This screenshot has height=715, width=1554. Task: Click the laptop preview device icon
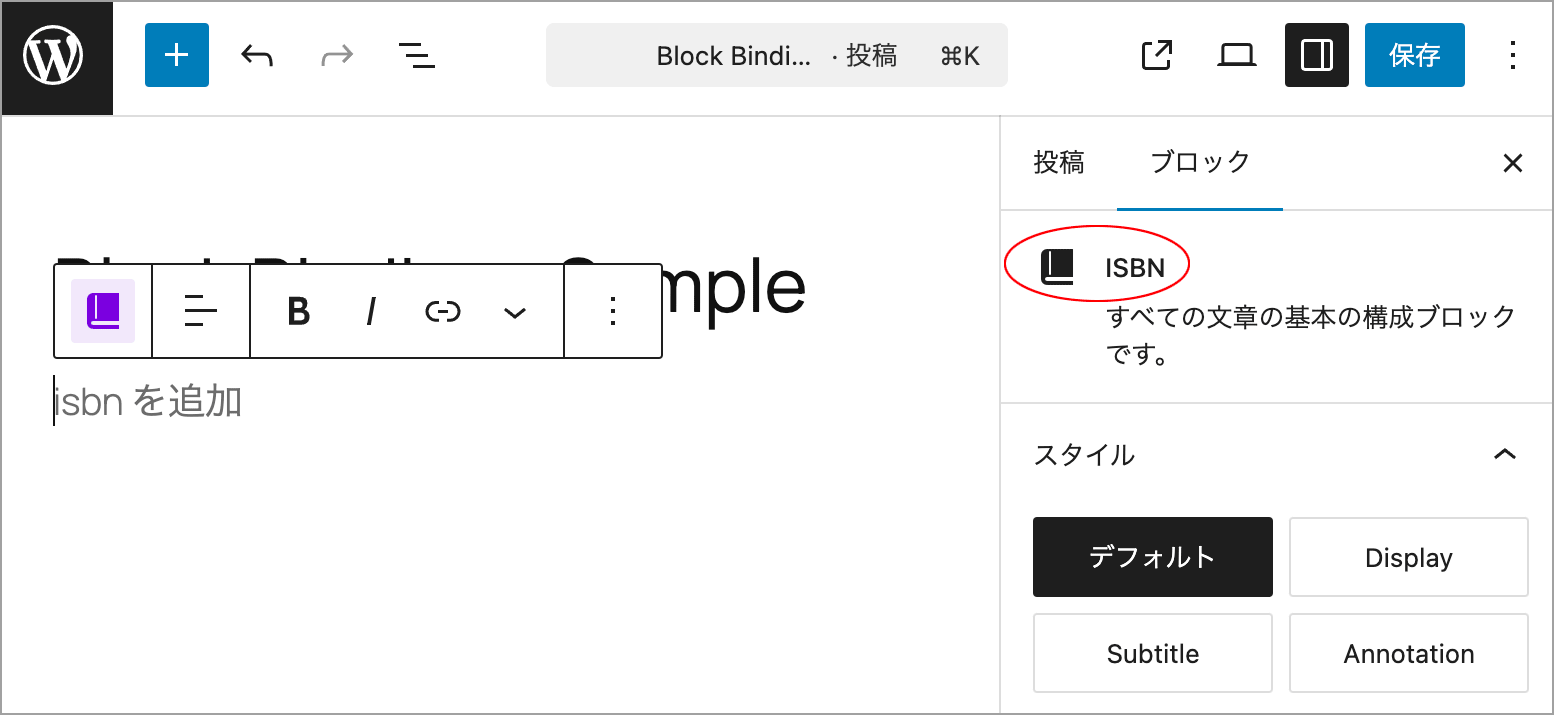point(1237,55)
